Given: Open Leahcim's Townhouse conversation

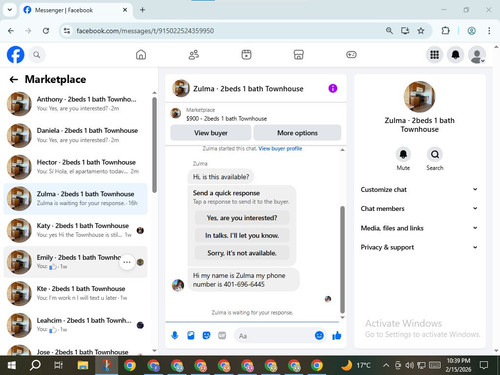Looking at the screenshot, I should coord(75,325).
